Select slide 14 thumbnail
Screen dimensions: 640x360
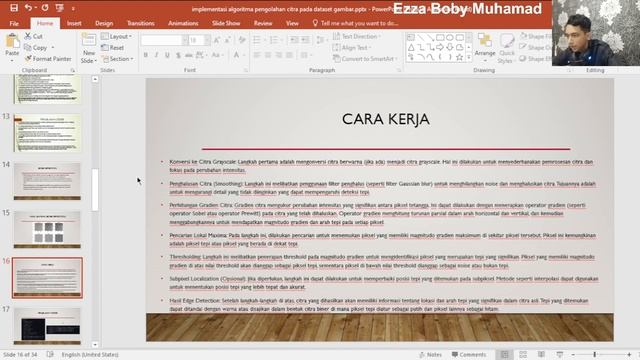pyautogui.click(x=47, y=181)
